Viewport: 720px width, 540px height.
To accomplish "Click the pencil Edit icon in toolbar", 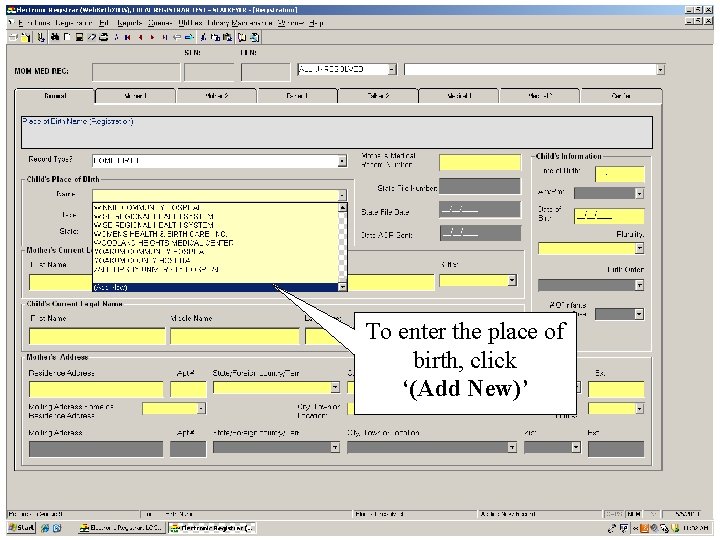I will [x=92, y=37].
